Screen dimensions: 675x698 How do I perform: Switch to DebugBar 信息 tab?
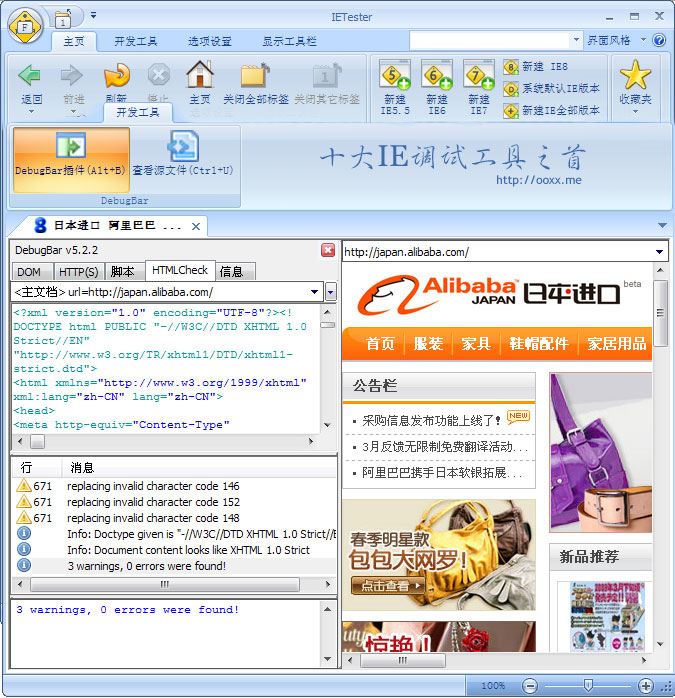(x=235, y=272)
